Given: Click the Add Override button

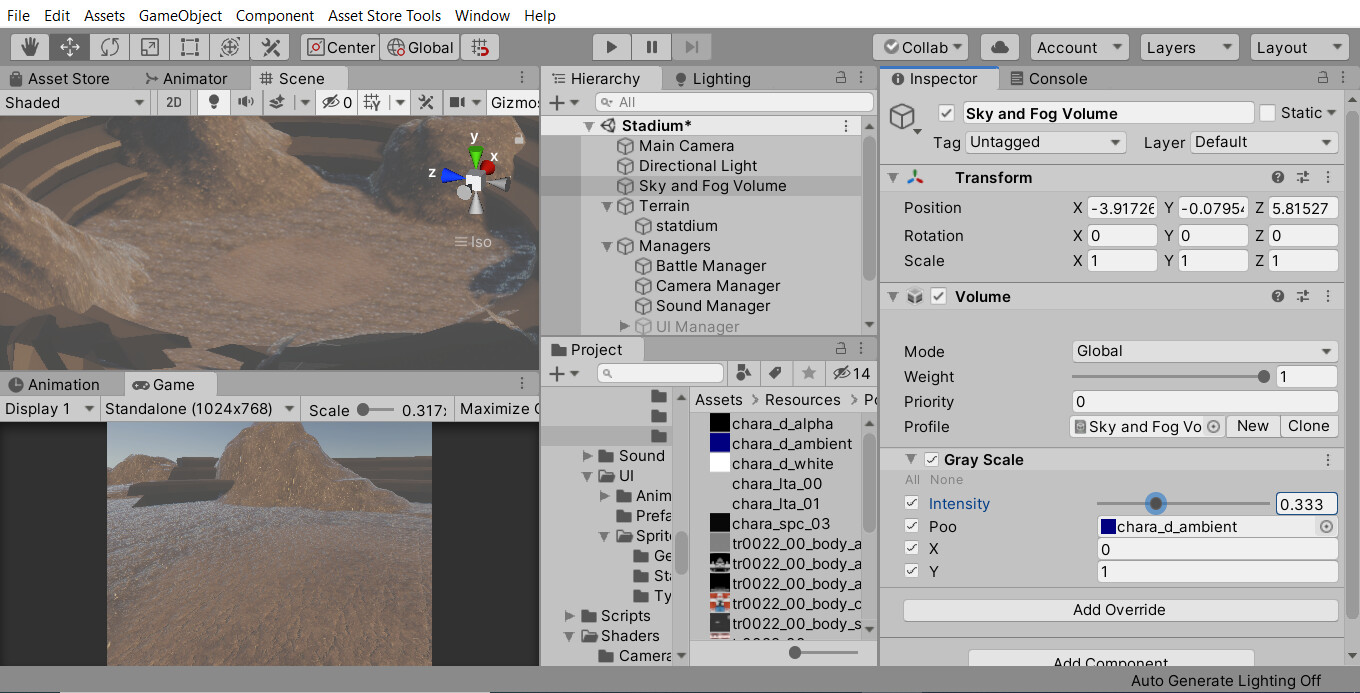Looking at the screenshot, I should coord(1119,610).
